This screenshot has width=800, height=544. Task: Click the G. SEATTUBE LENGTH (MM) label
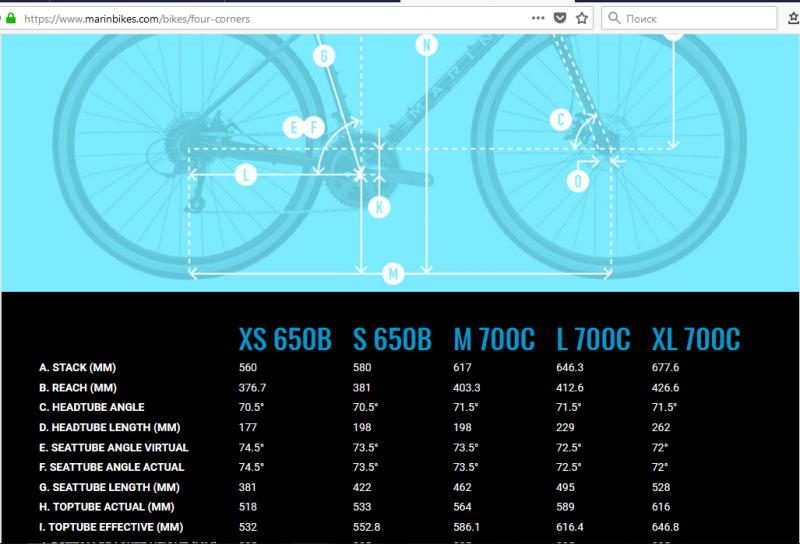tap(109, 487)
